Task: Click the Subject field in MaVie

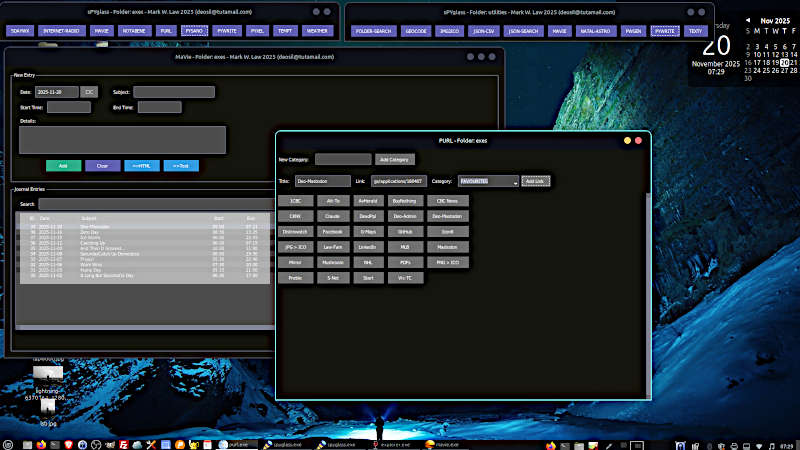Action: click(174, 92)
